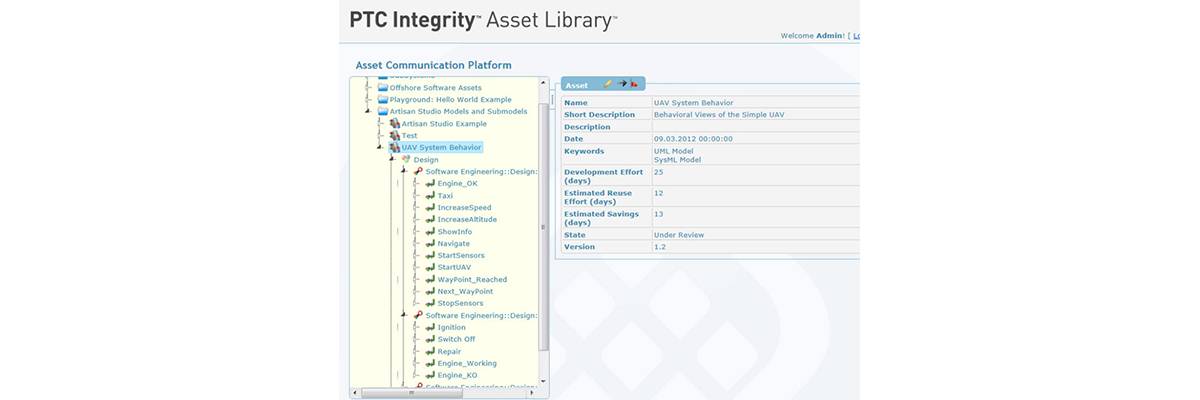The height and width of the screenshot is (400, 1200).
Task: Click the tree scroll-right arrow
Action: point(534,394)
